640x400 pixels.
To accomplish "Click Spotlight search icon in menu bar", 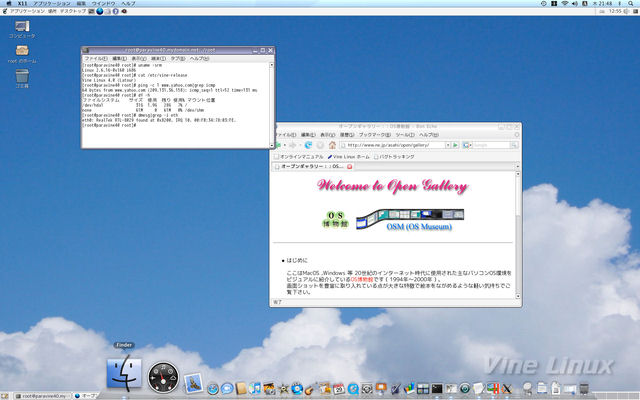I will (630, 3).
